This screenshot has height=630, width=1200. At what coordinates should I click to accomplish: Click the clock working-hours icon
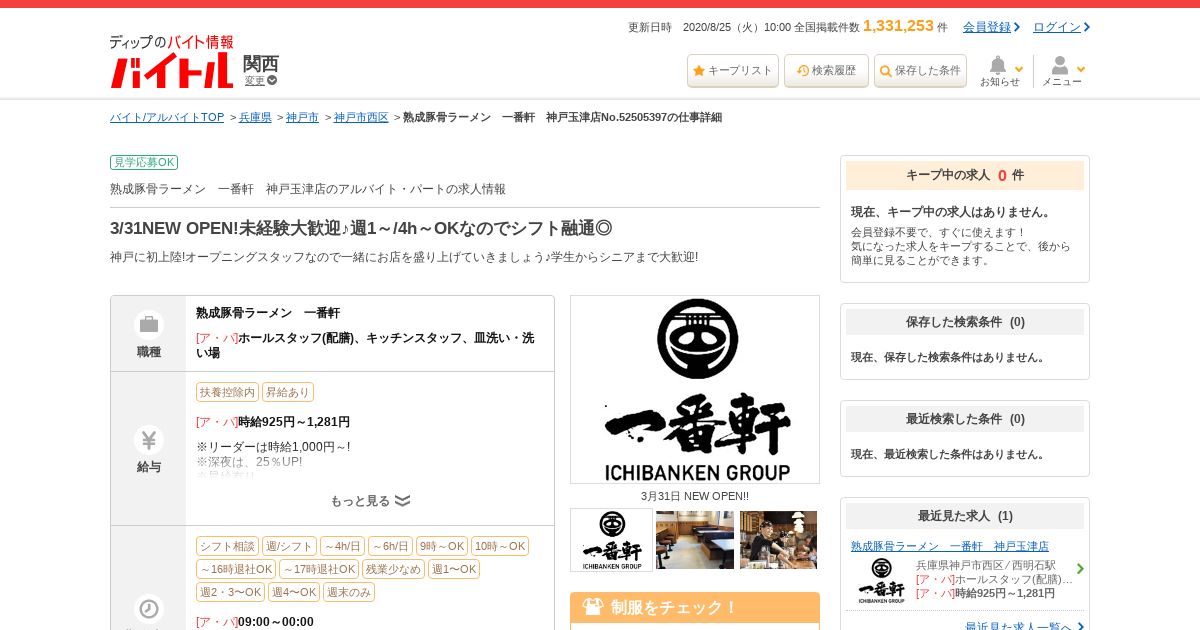click(149, 609)
